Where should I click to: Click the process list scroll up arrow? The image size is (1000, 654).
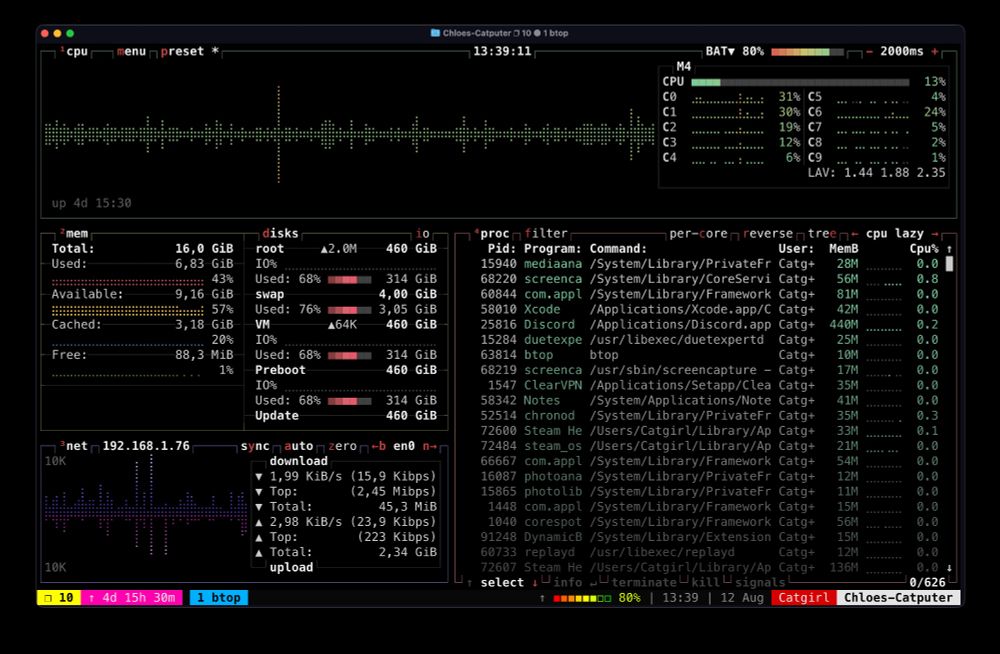949,249
